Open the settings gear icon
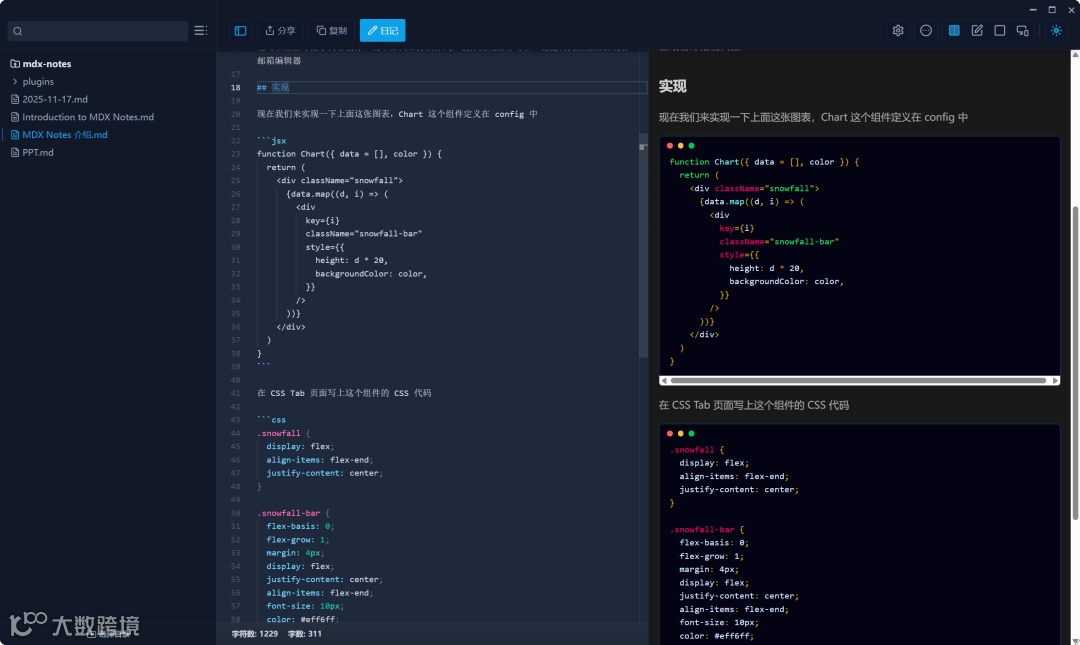1080x645 pixels. point(897,30)
